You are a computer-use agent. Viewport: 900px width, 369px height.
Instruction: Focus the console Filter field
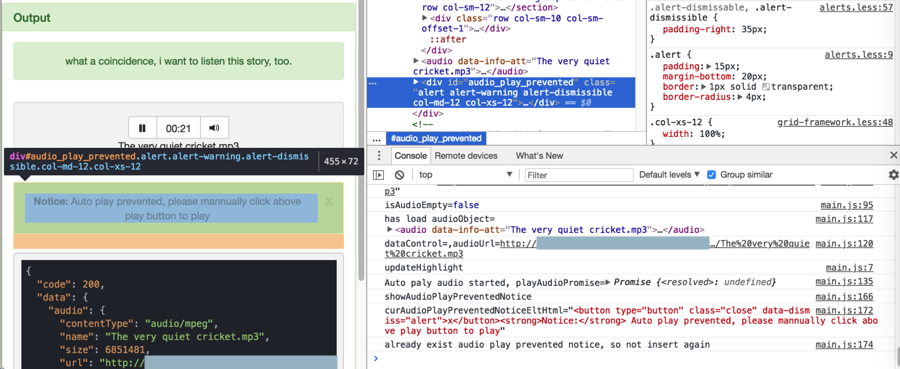click(x=579, y=174)
